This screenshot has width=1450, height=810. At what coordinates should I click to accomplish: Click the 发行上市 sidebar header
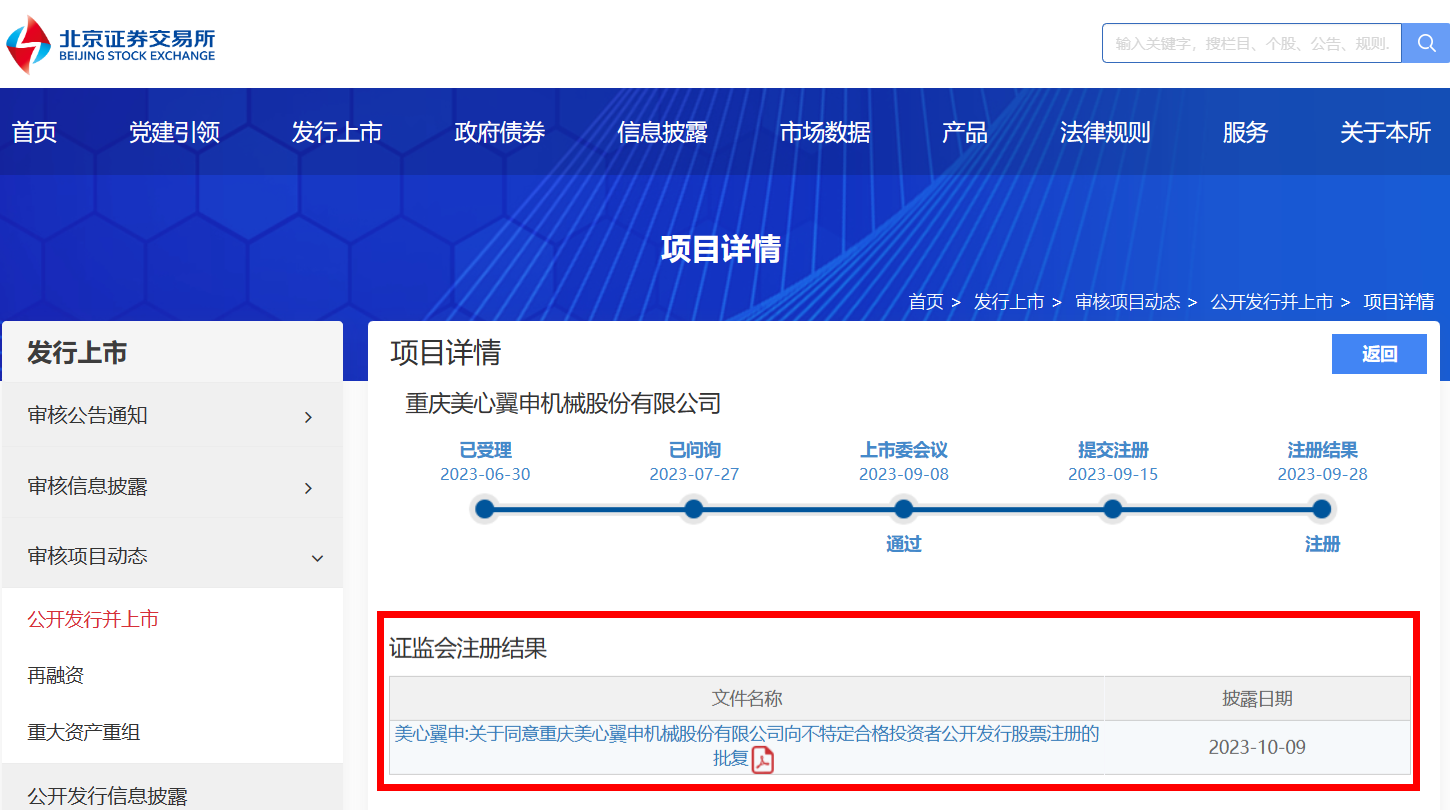click(x=77, y=352)
